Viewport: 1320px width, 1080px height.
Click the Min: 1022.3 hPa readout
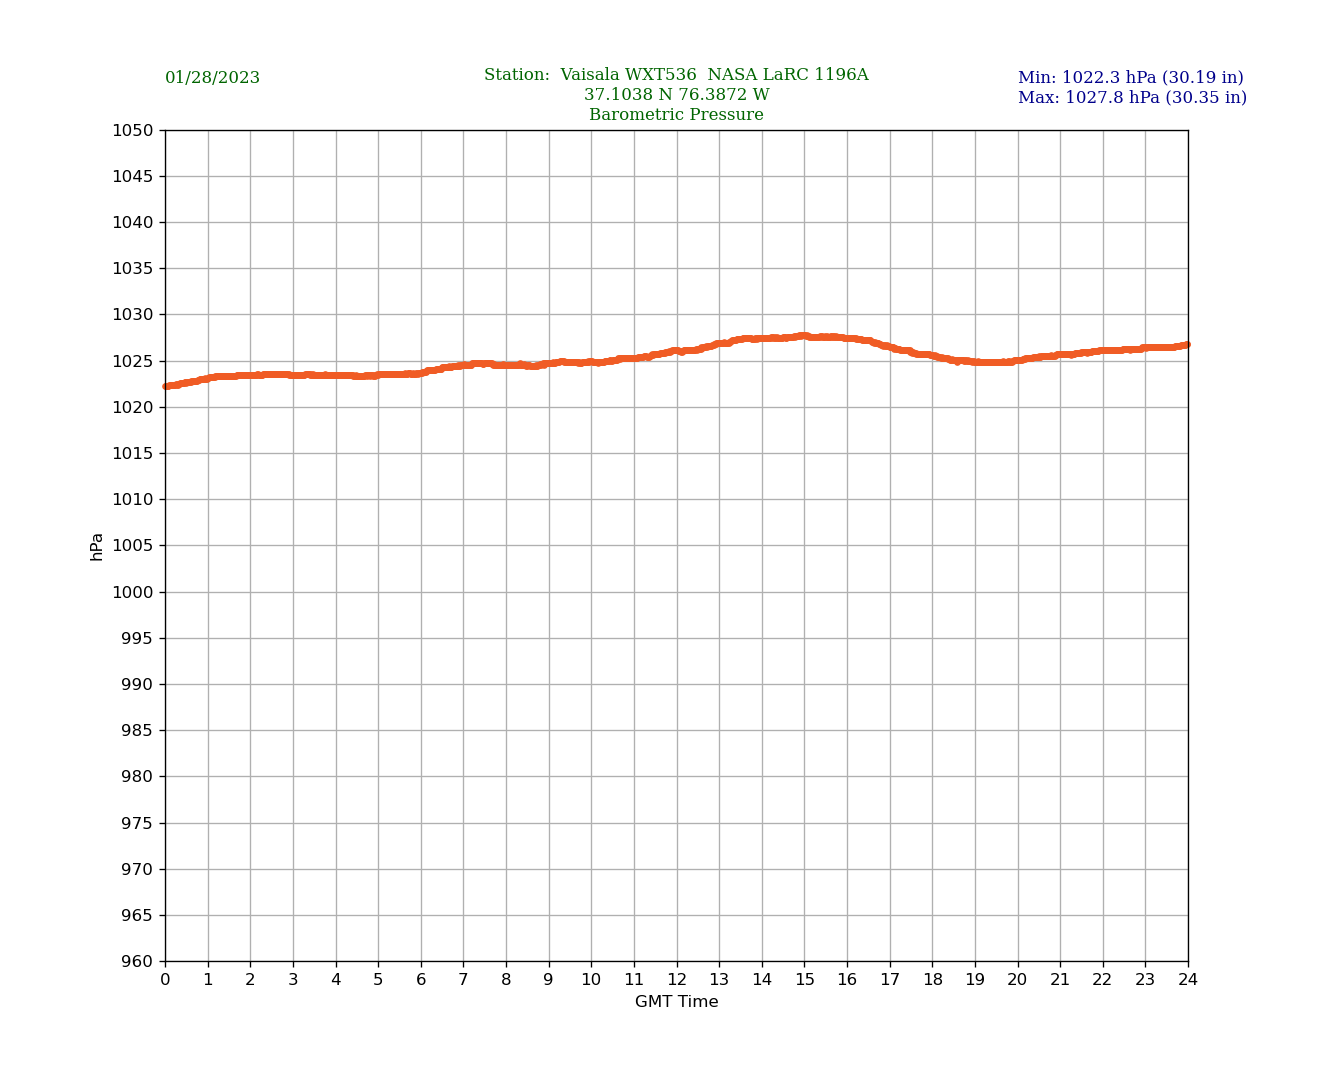point(1130,78)
